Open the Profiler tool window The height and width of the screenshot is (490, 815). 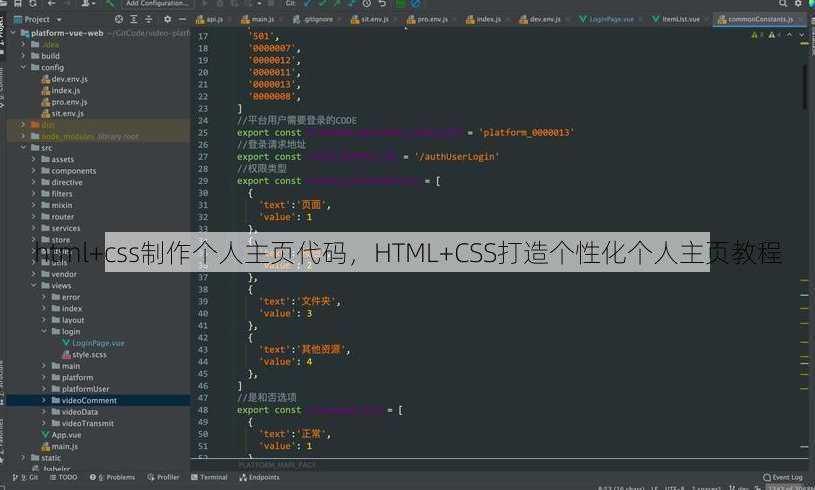click(x=163, y=477)
